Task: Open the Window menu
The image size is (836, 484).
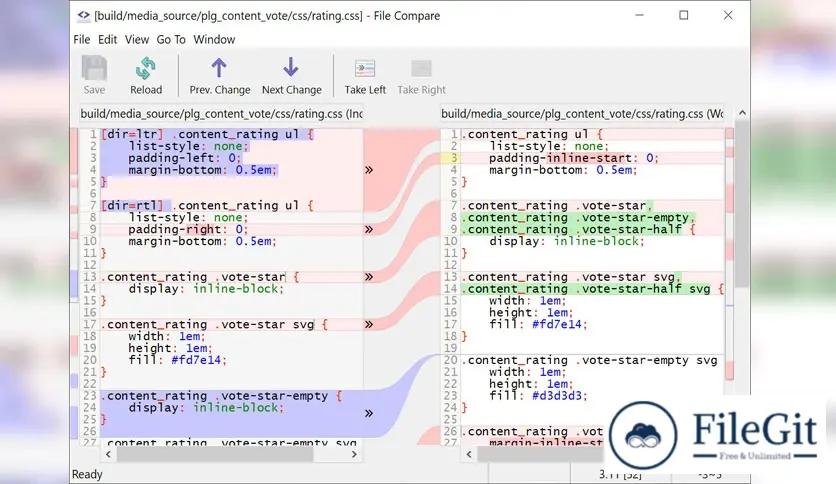Action: (x=214, y=40)
